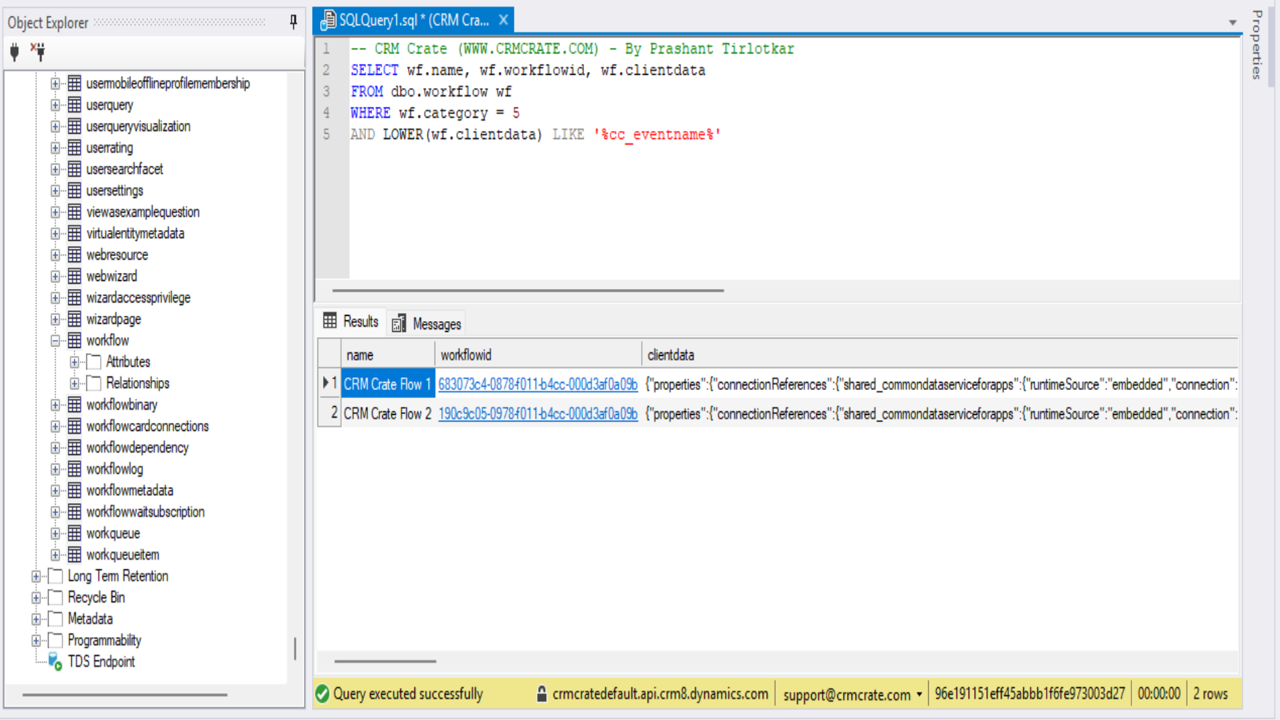Click the query editor horizontal scrollbar
Screen dimensions: 1280x720
click(x=527, y=291)
